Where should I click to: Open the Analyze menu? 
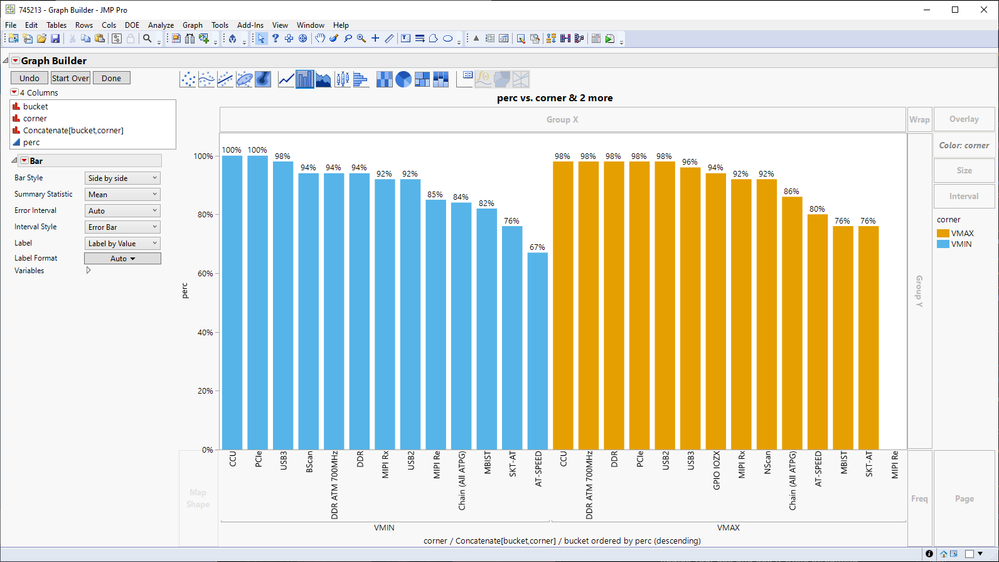click(x=160, y=25)
